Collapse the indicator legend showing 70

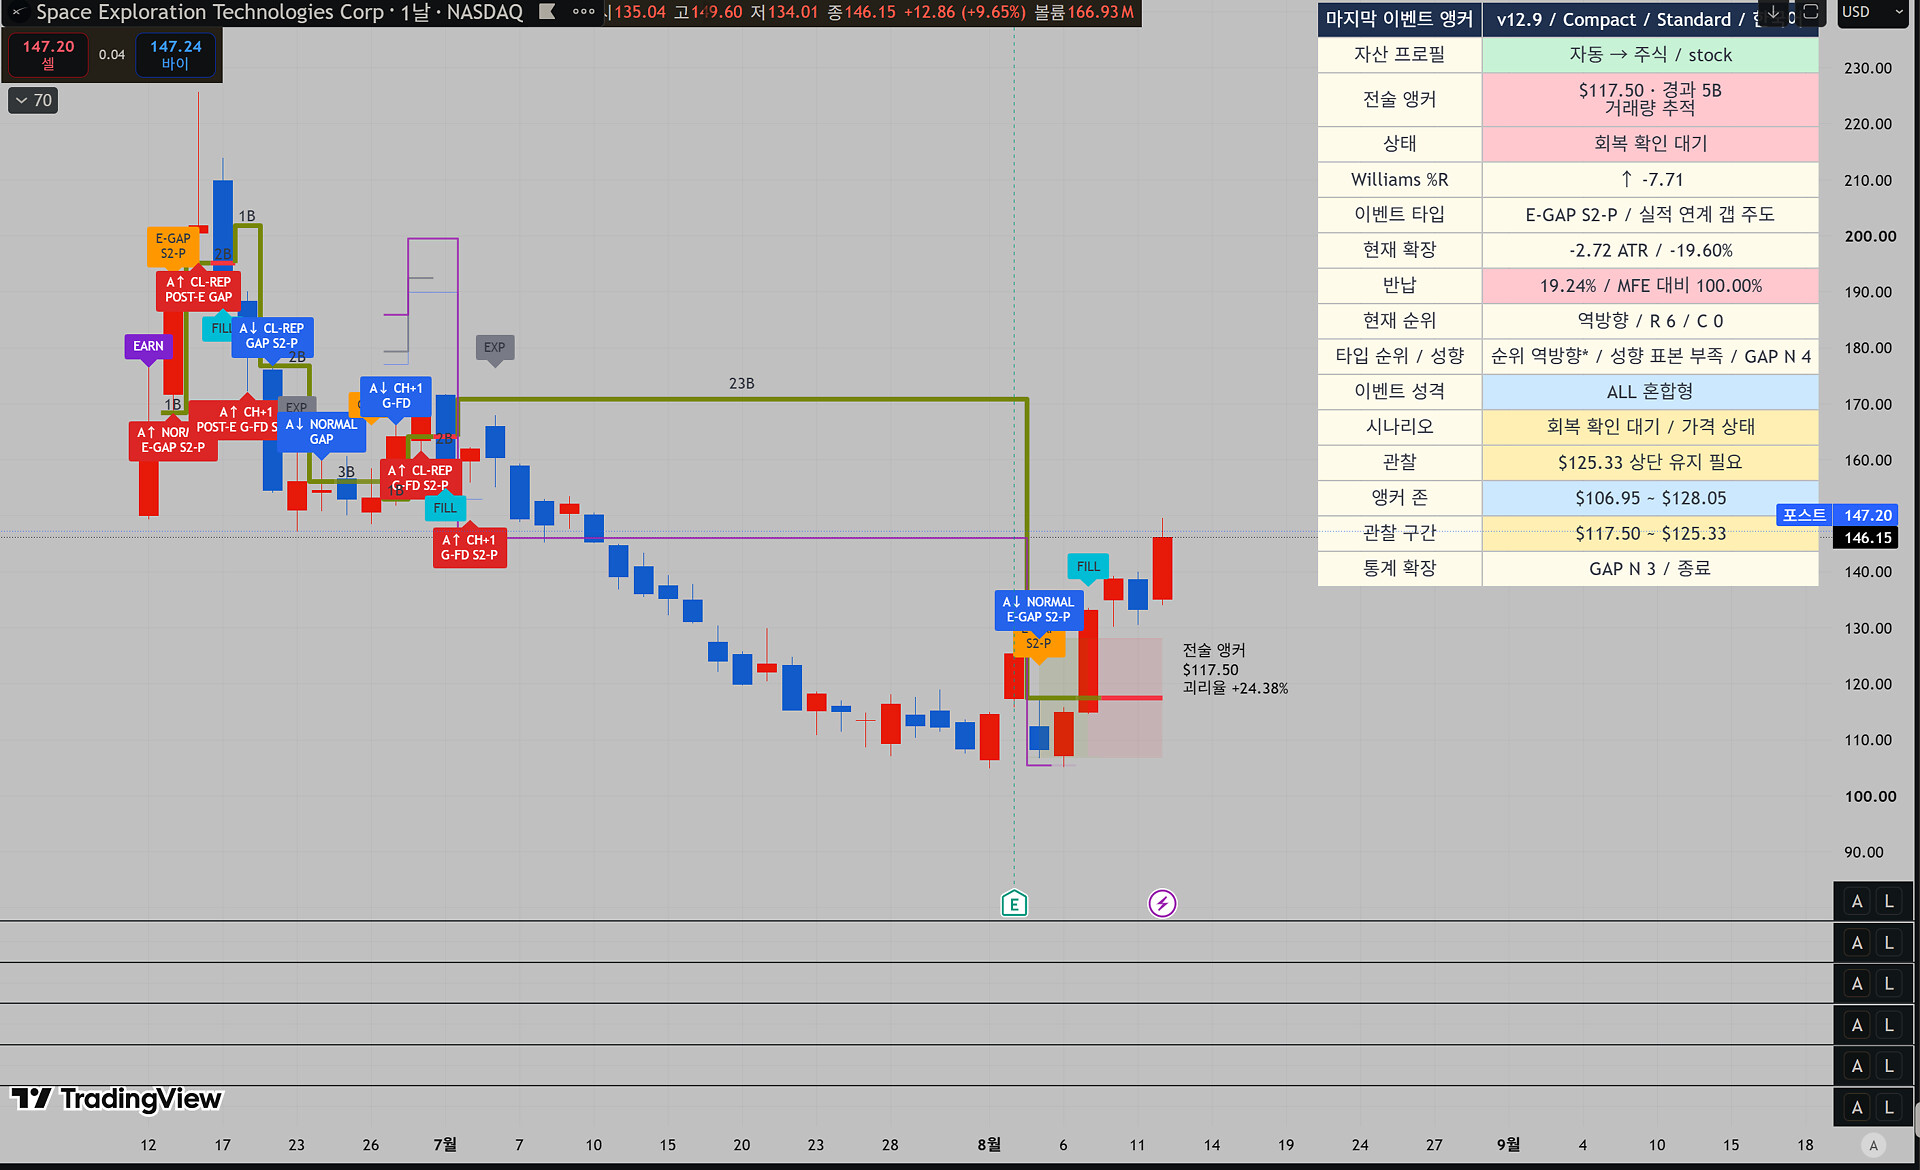[33, 100]
